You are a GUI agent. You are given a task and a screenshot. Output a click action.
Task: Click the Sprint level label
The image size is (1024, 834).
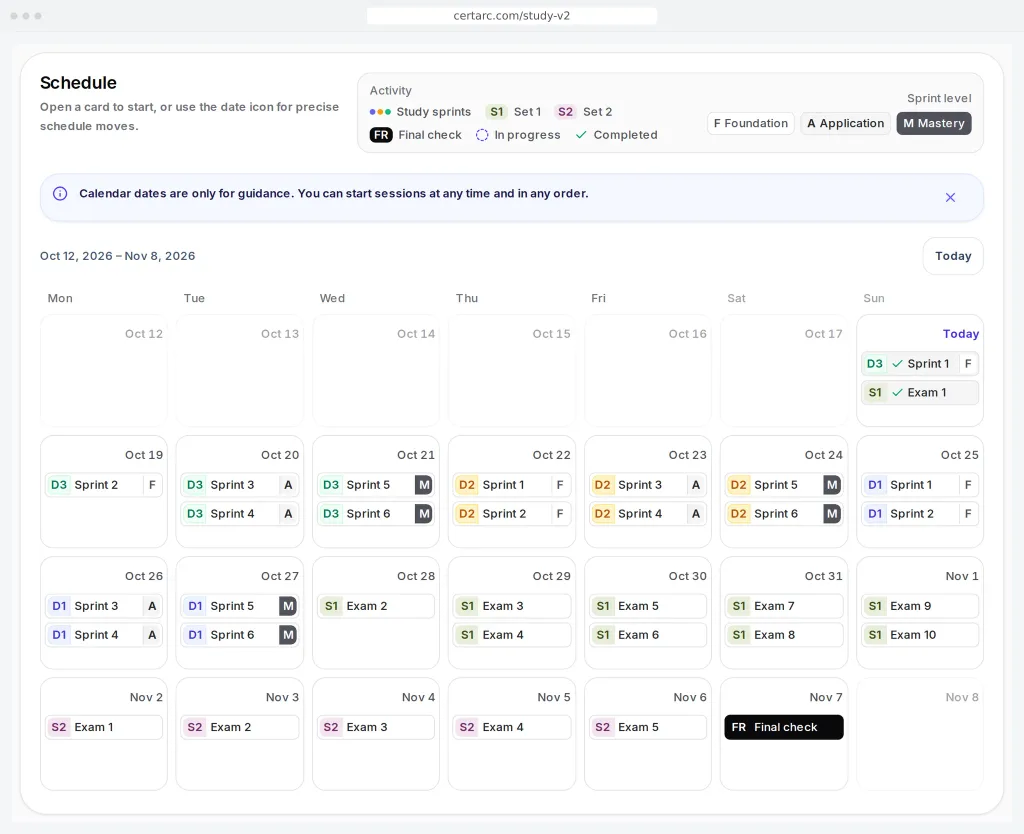(939, 98)
